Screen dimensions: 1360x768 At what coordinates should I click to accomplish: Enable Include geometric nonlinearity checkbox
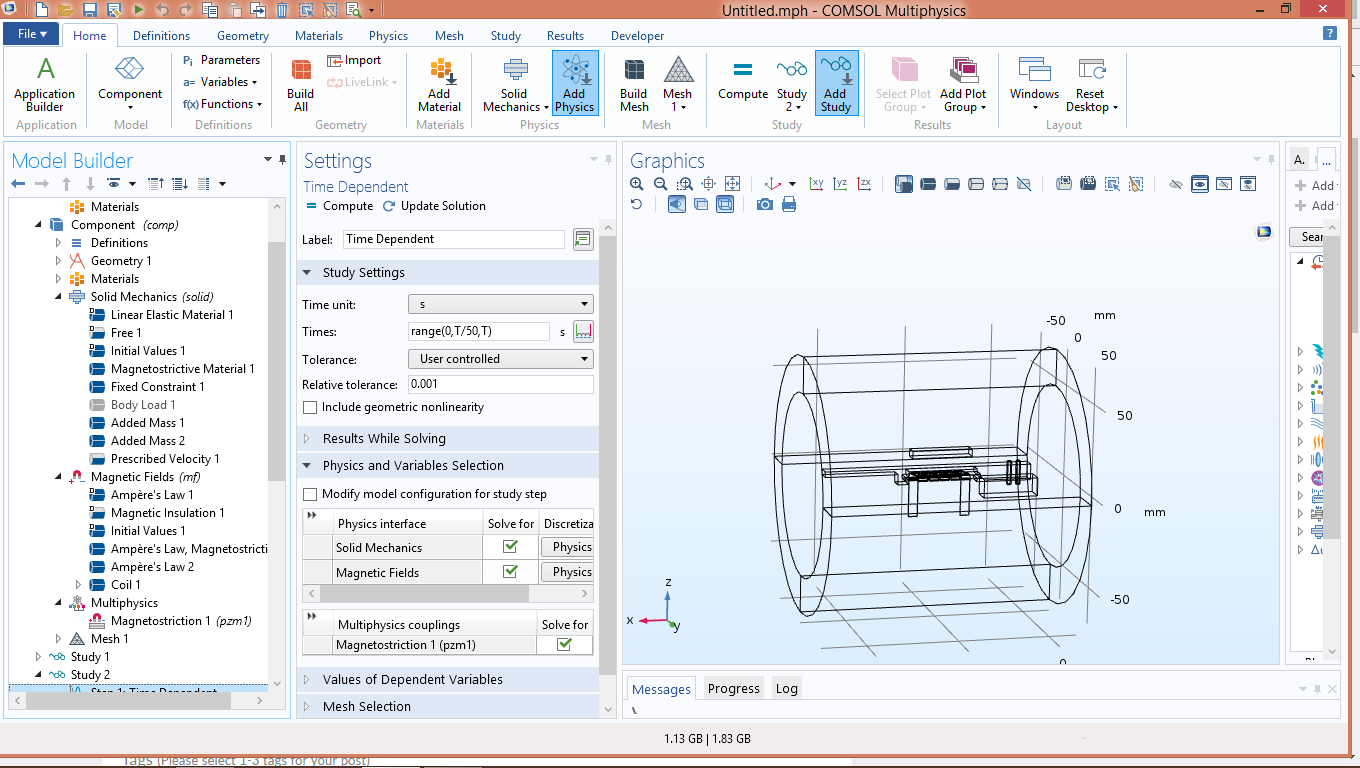tap(310, 408)
